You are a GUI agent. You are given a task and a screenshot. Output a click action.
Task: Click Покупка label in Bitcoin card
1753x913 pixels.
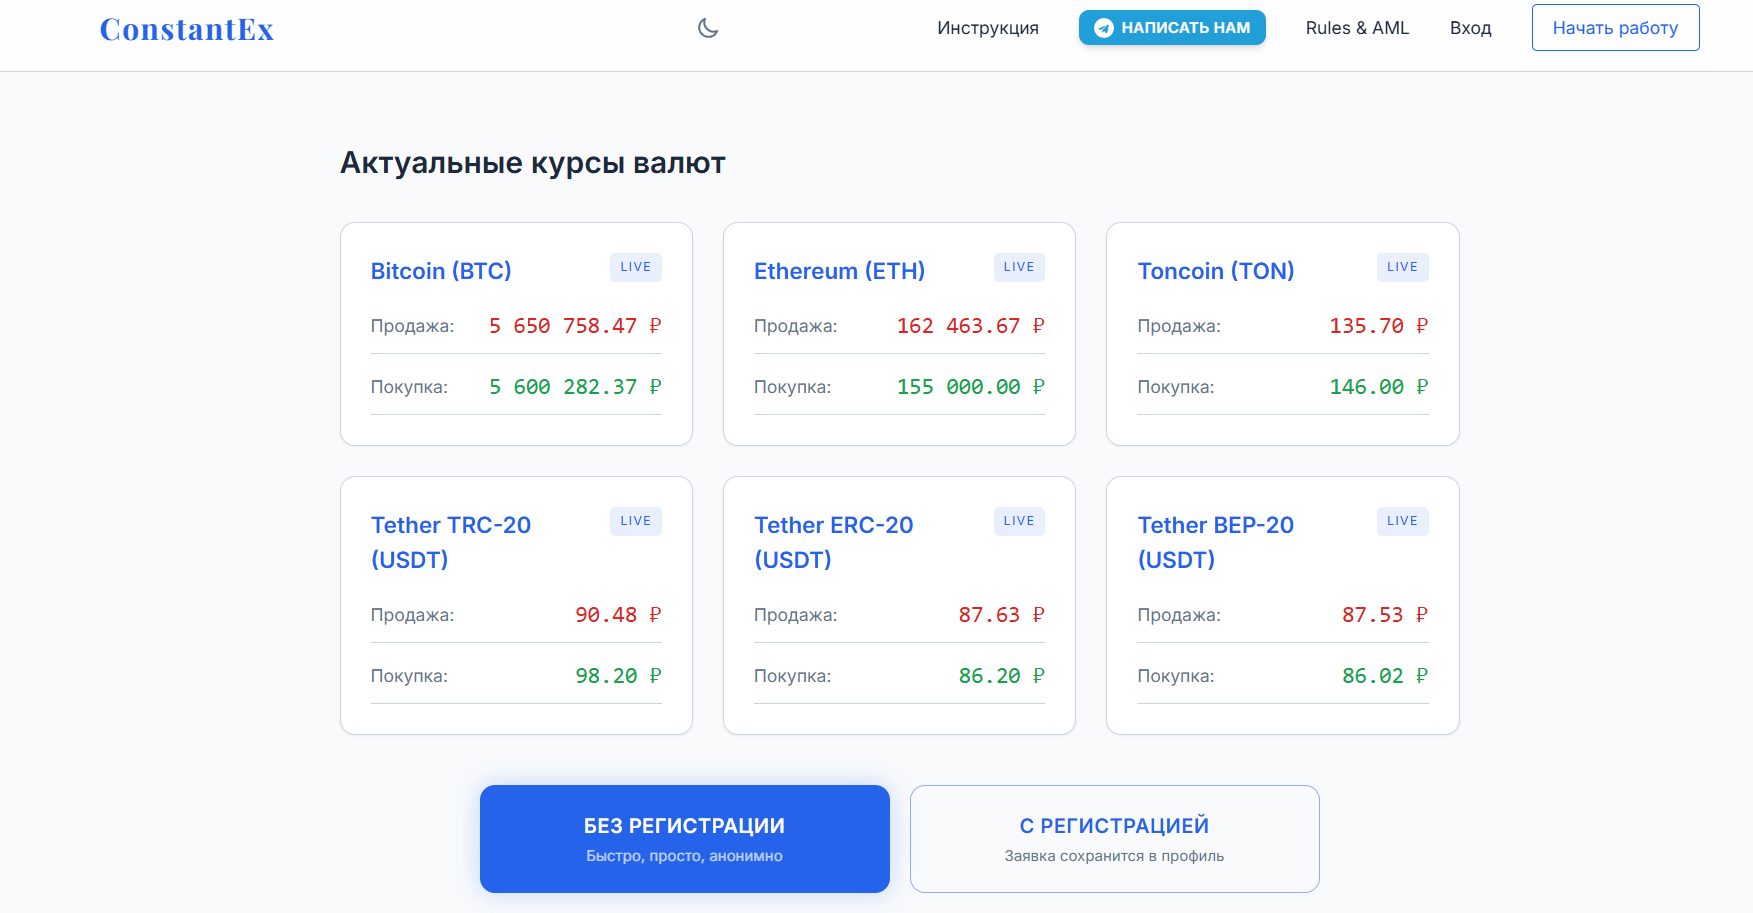click(x=409, y=387)
